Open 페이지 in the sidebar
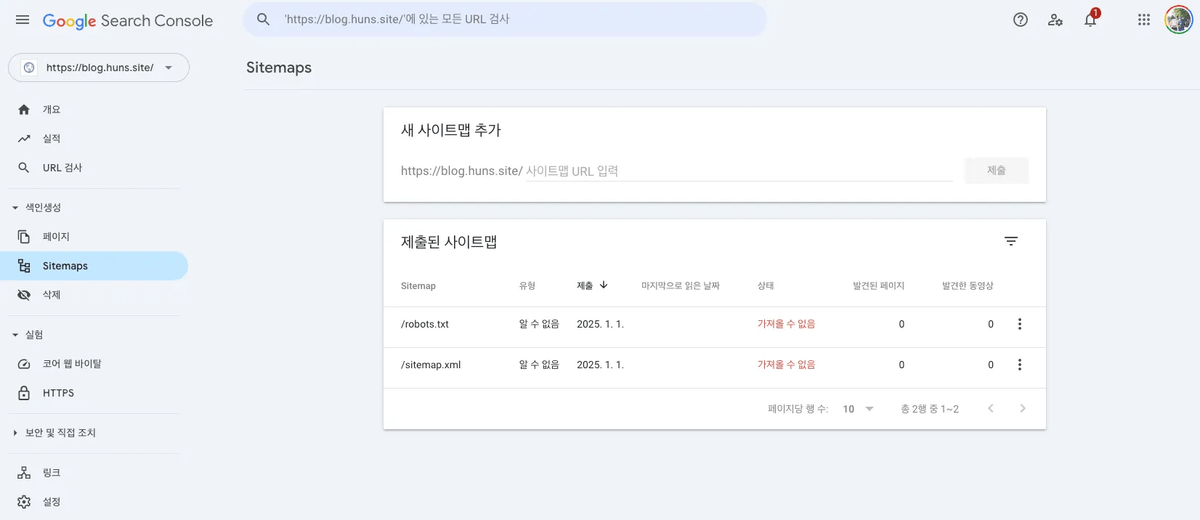Screen dimensions: 1200x520 [94, 237]
